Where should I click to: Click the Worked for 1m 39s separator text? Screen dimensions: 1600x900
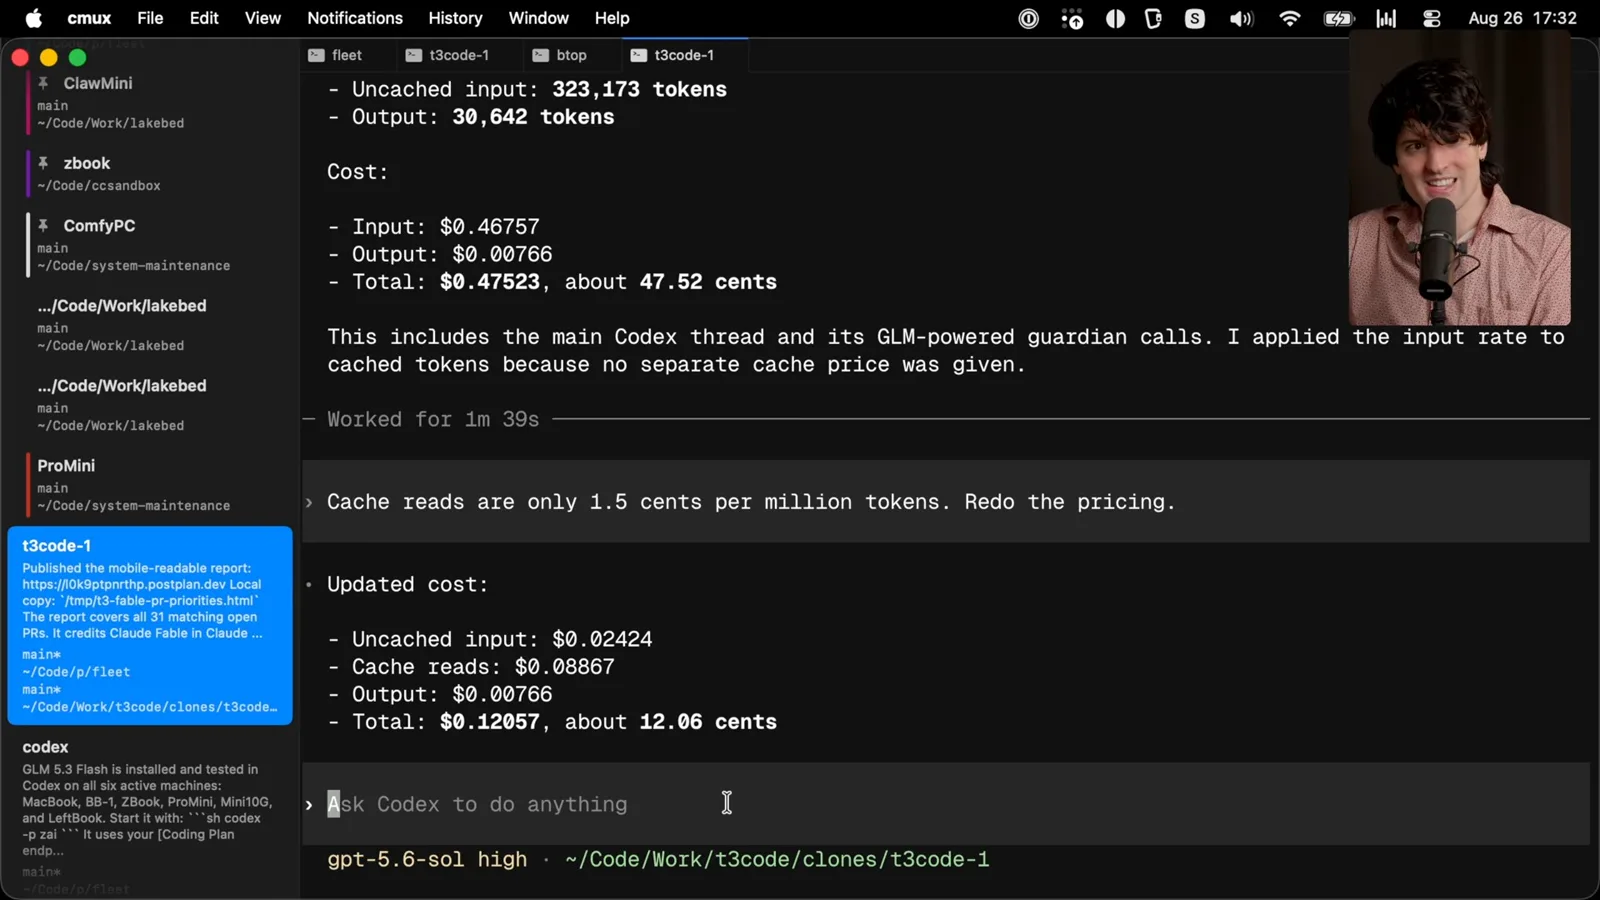pyautogui.click(x=433, y=419)
